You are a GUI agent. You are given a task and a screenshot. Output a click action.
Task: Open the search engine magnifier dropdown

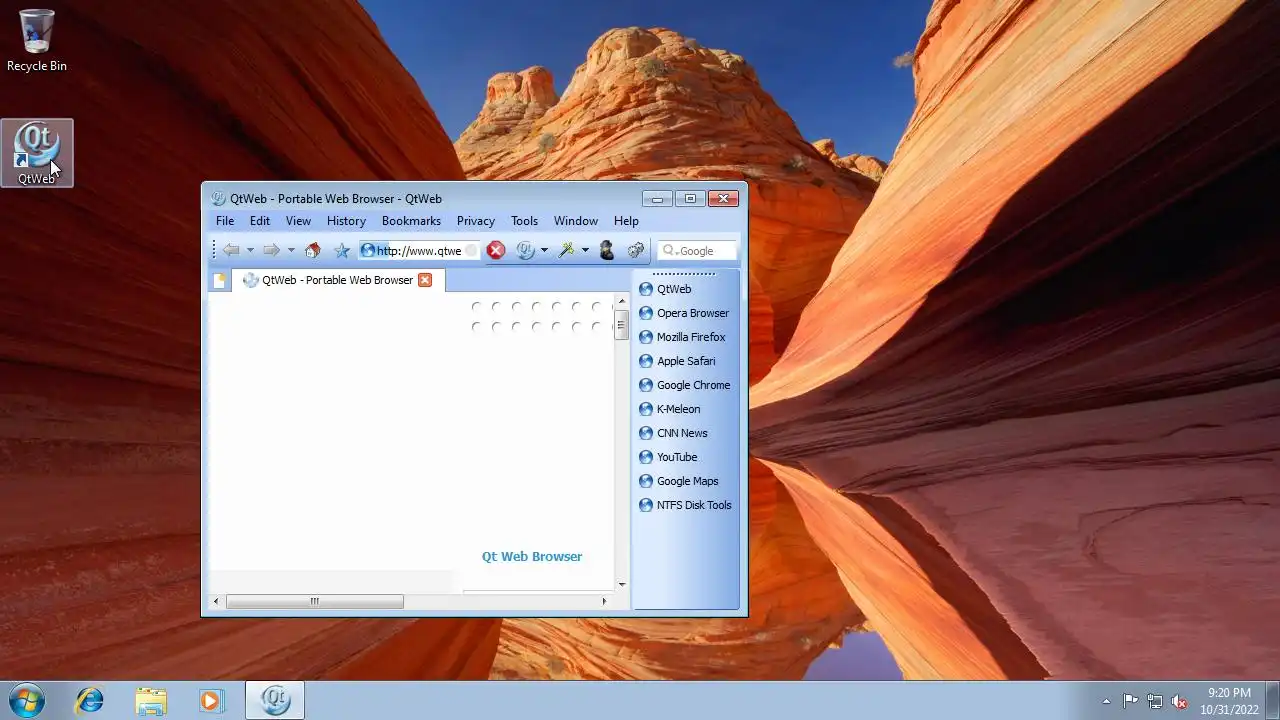[x=669, y=251]
